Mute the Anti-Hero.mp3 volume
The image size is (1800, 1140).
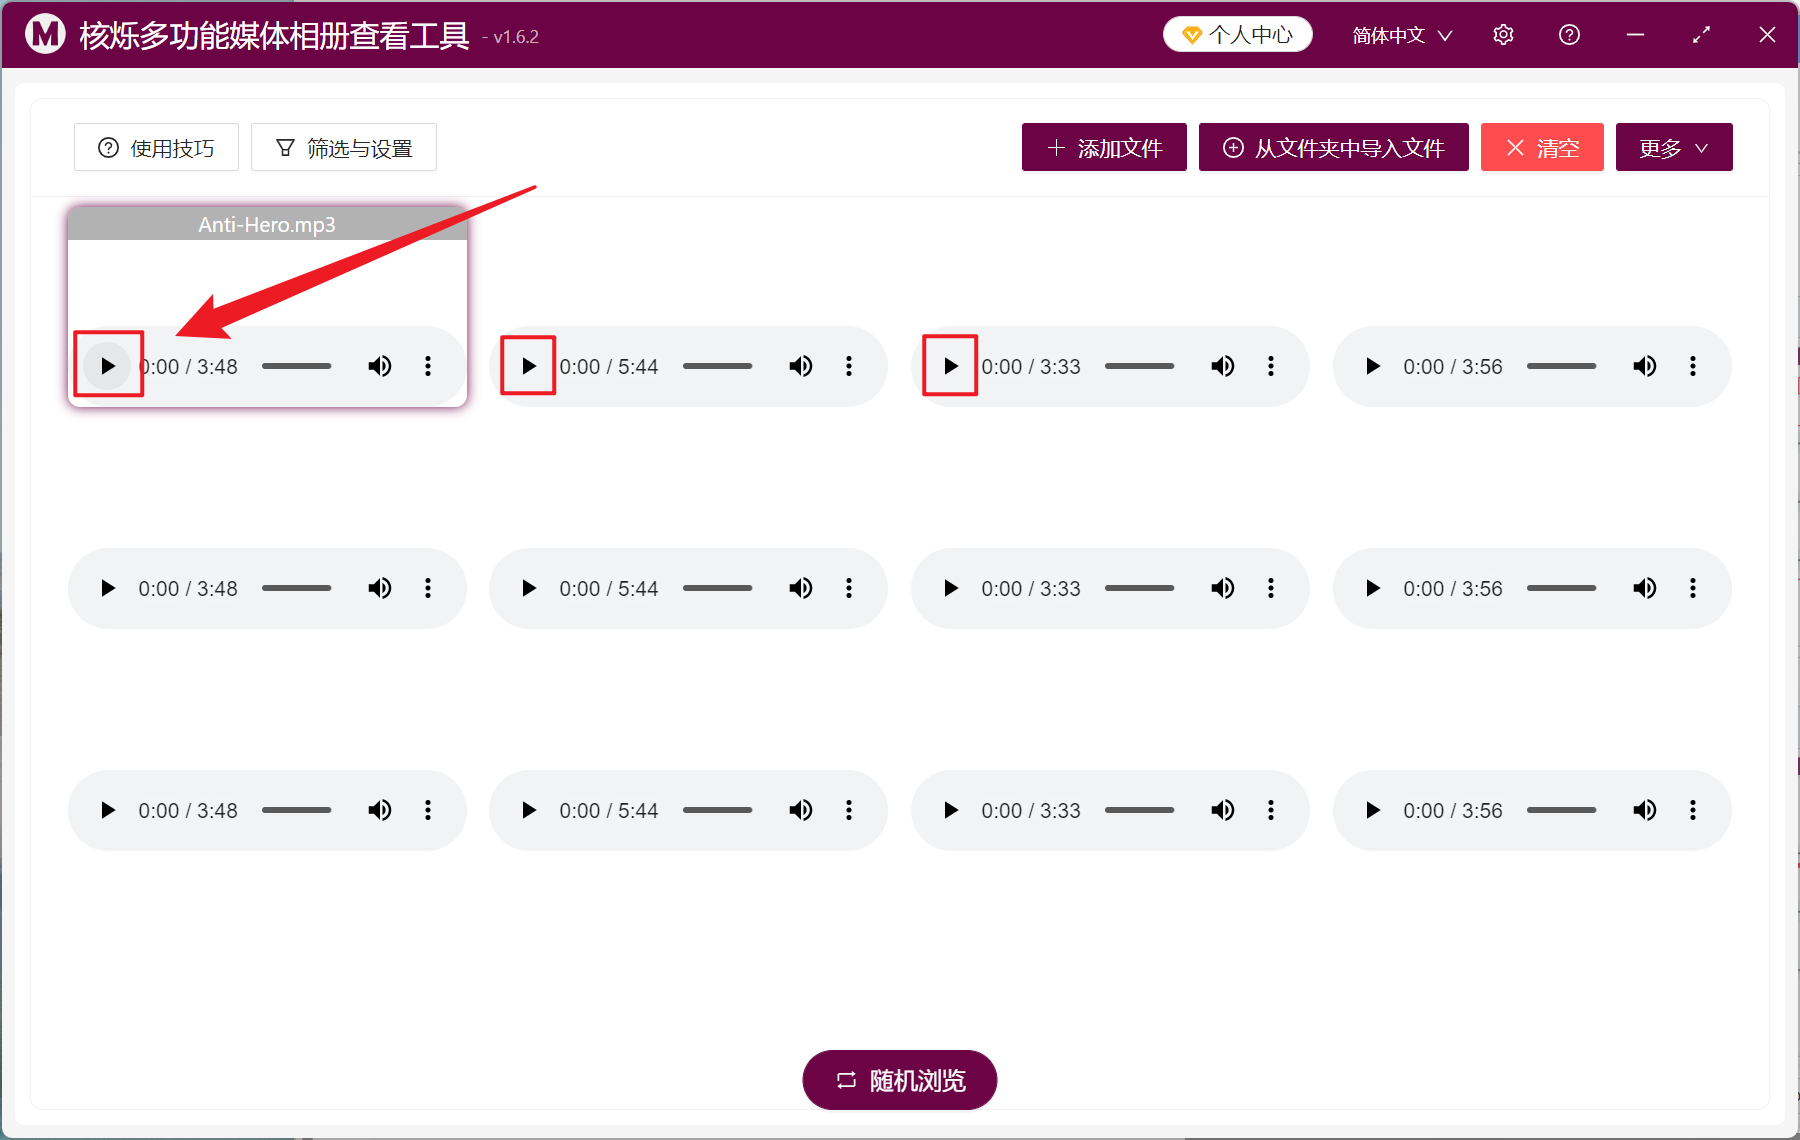(x=380, y=366)
